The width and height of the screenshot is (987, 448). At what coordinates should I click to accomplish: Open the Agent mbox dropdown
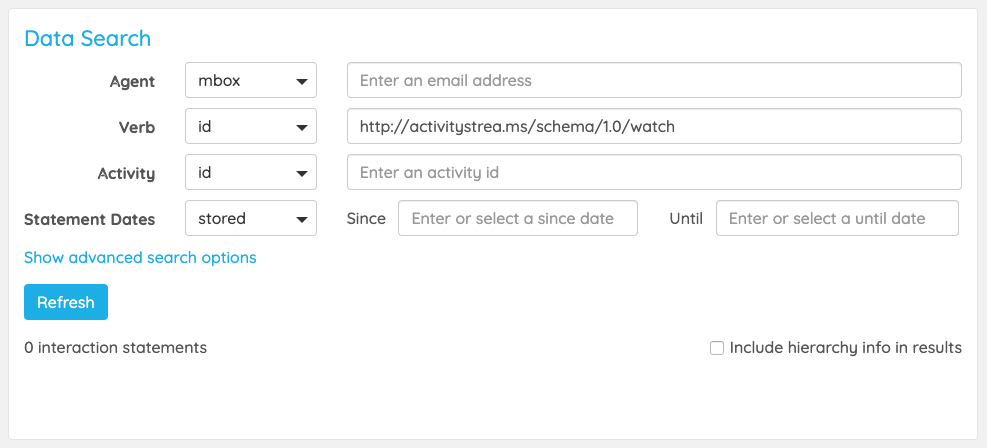tap(251, 81)
